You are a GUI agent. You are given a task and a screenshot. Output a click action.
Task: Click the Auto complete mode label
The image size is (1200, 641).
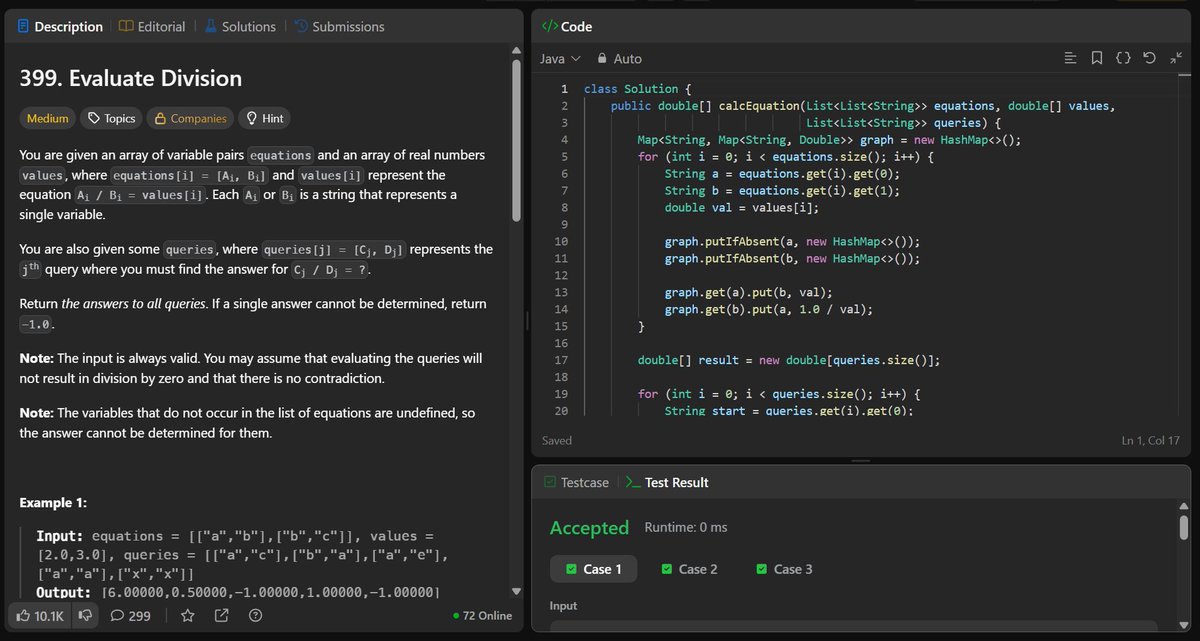click(x=628, y=59)
